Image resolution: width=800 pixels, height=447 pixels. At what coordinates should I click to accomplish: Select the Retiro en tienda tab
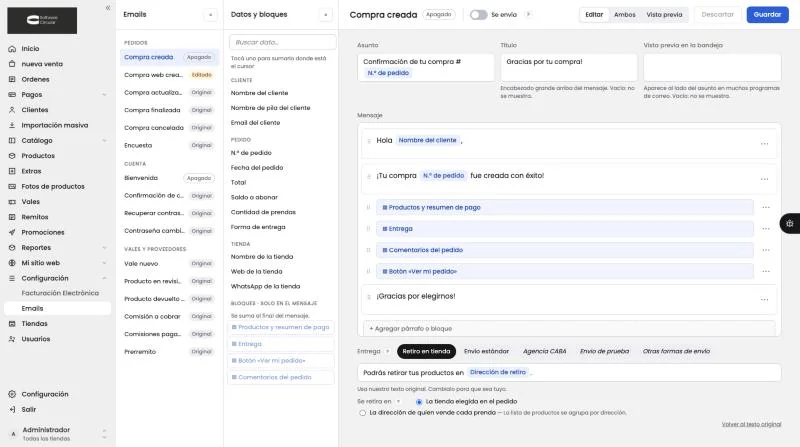click(426, 351)
